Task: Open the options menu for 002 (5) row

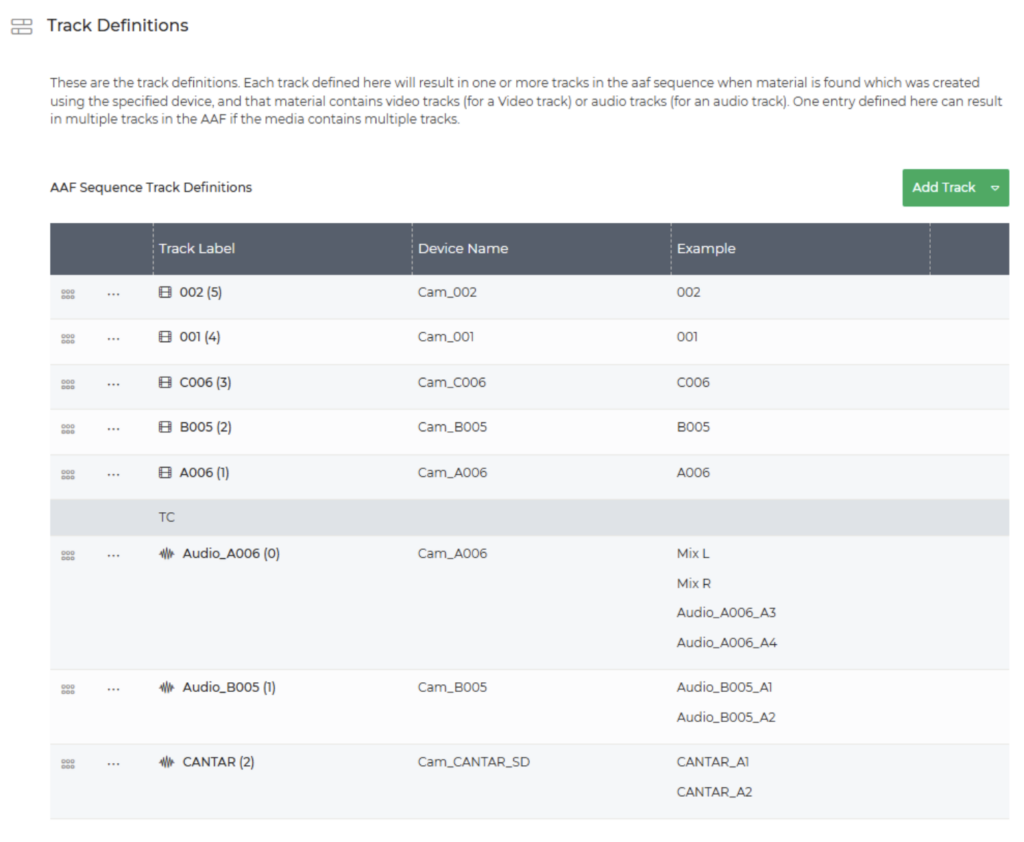Action: pos(114,294)
